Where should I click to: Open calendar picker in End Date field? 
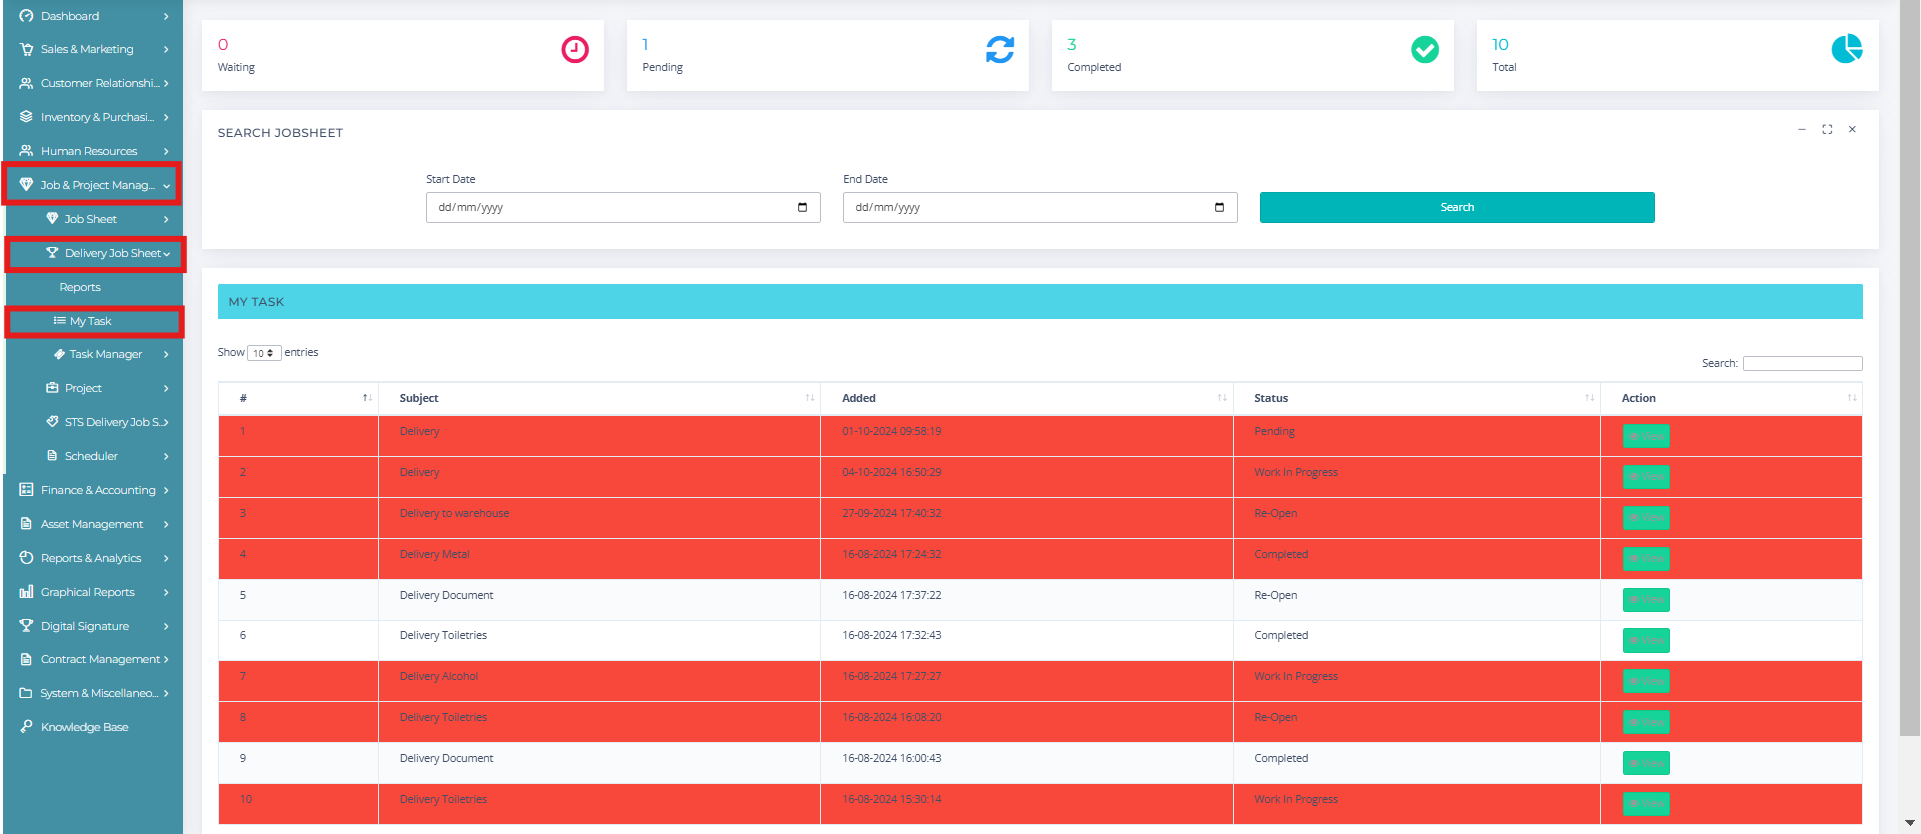tap(1219, 208)
